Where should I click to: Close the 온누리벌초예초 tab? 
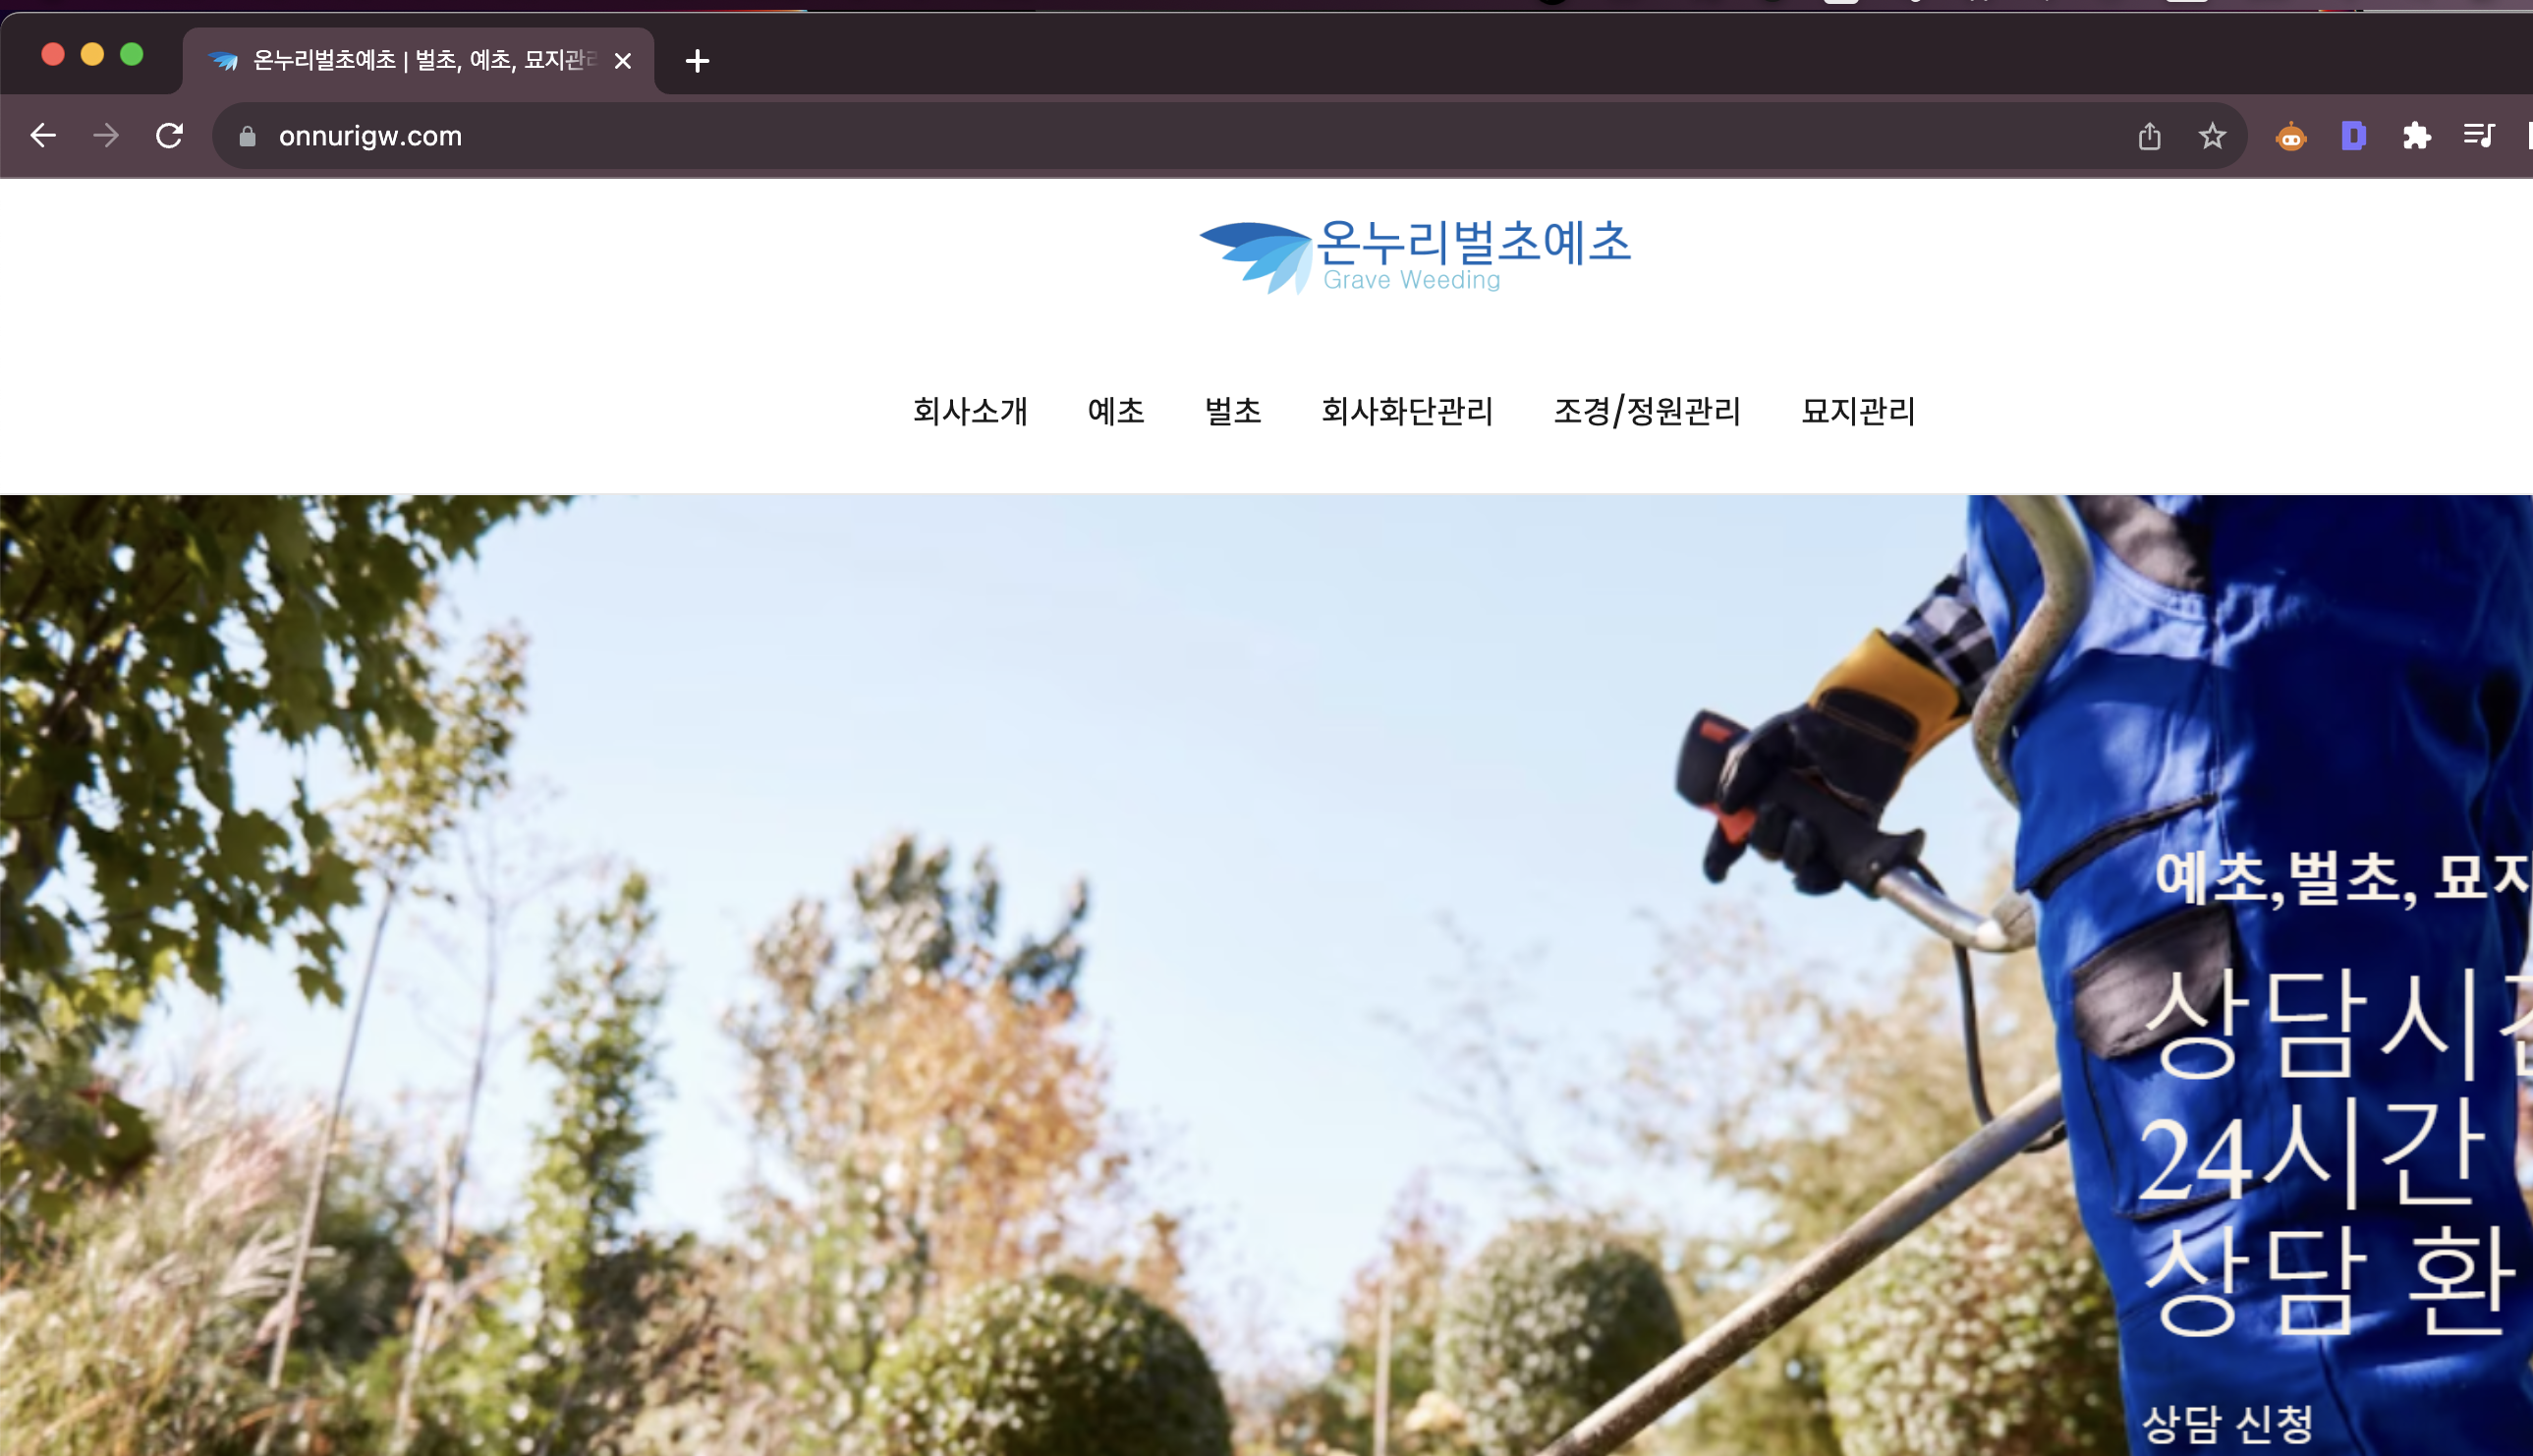coord(623,61)
